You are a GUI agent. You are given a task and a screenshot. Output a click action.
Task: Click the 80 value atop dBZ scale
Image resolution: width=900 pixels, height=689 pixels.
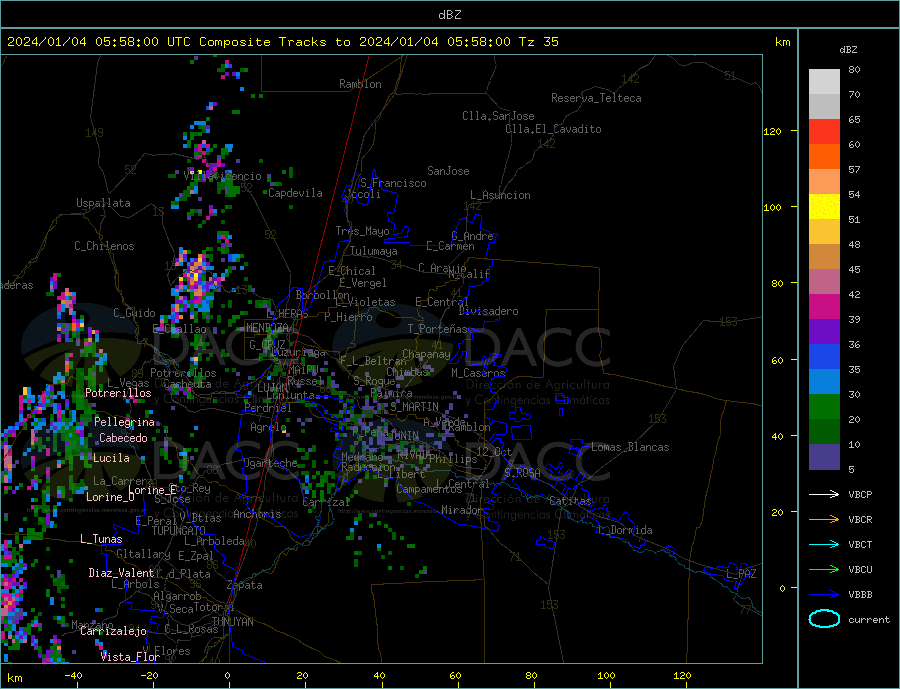[854, 69]
